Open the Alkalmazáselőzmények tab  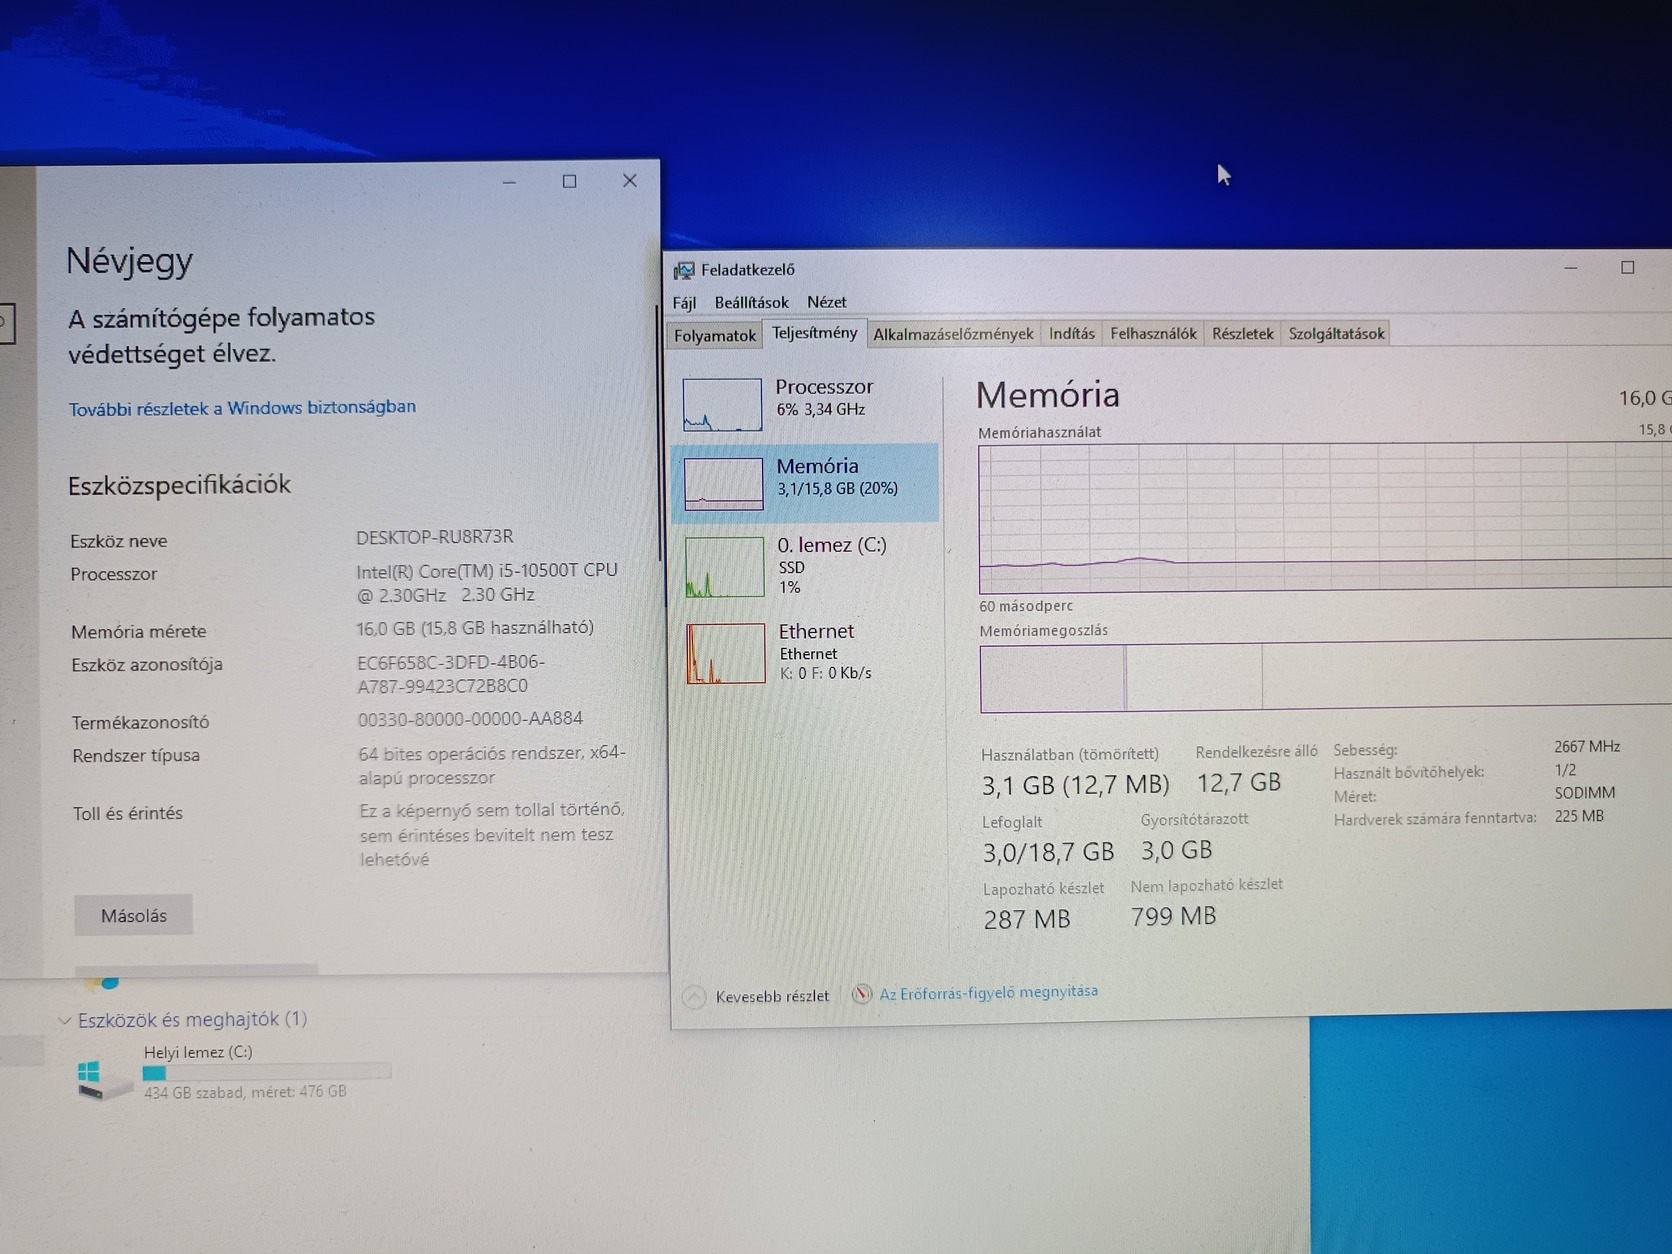953,334
